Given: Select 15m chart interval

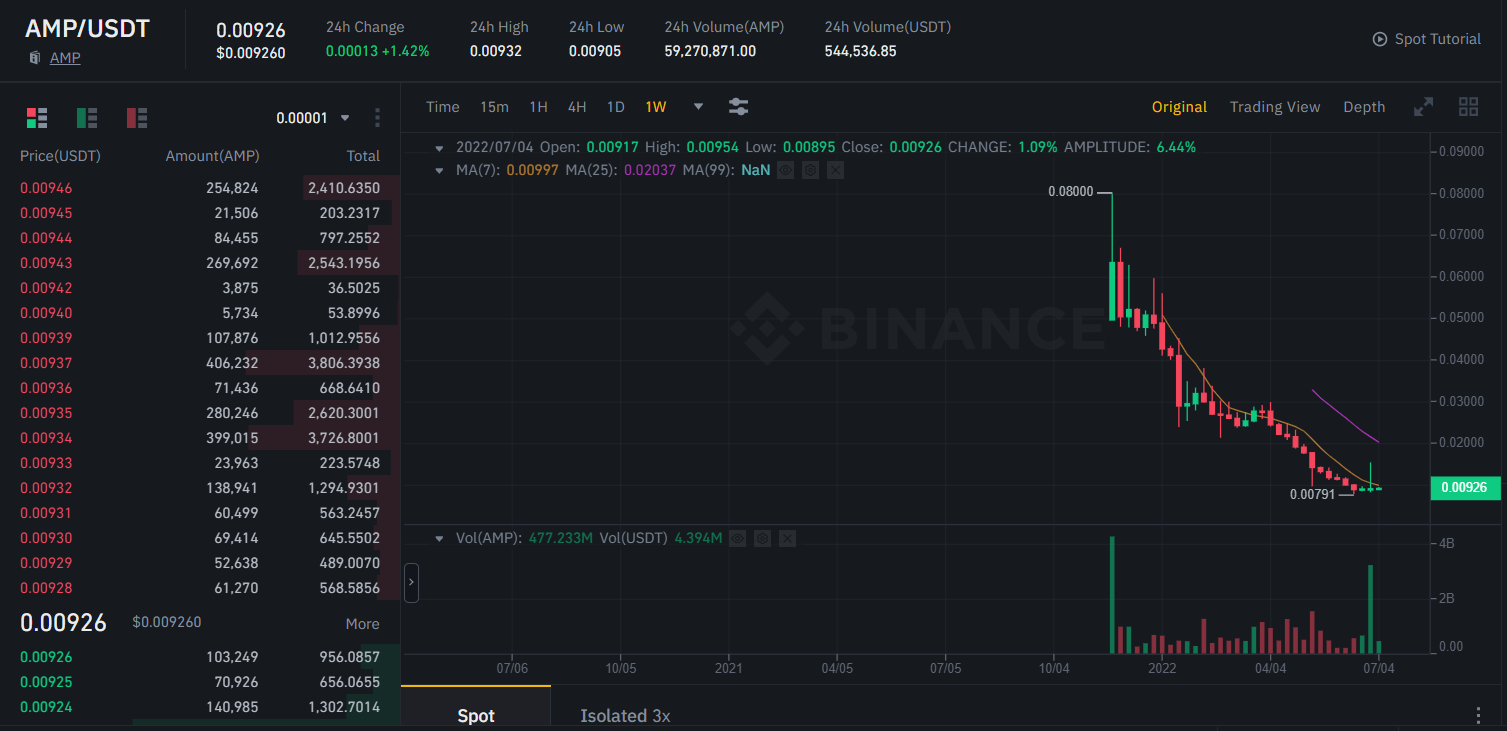Looking at the screenshot, I should (494, 107).
